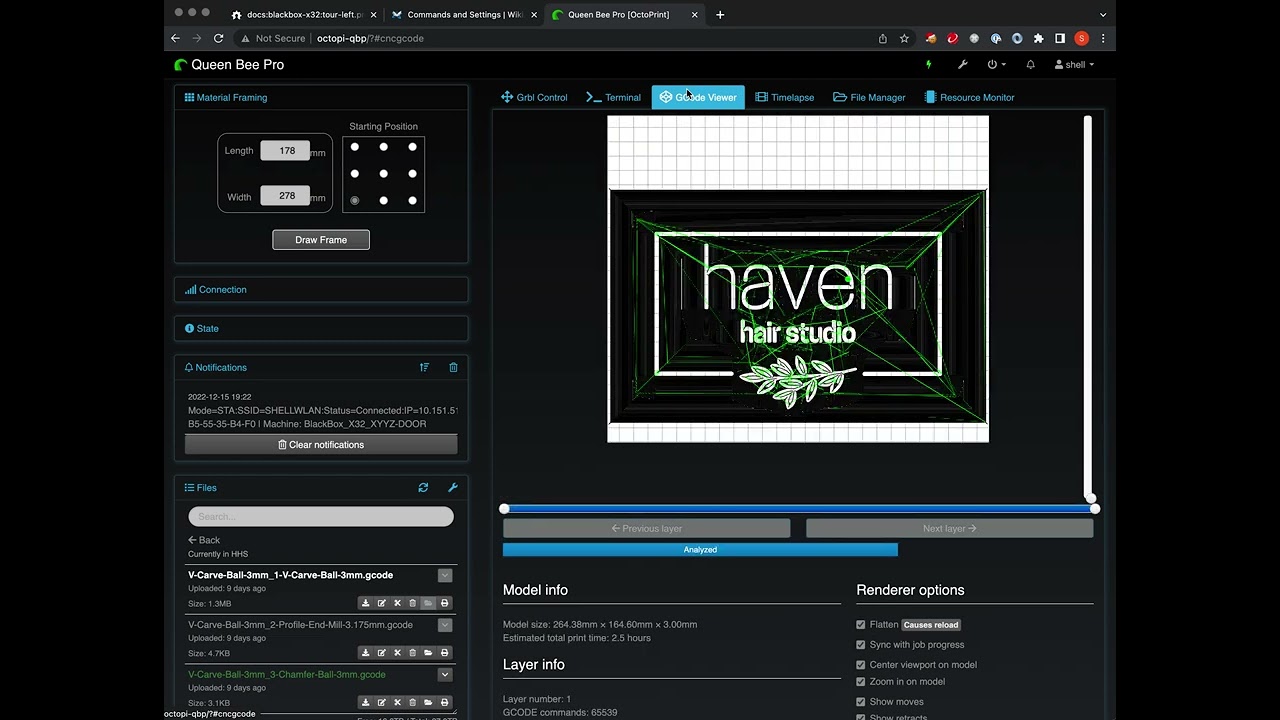This screenshot has width=1280, height=720.
Task: Go Back in the file list
Action: coord(204,540)
